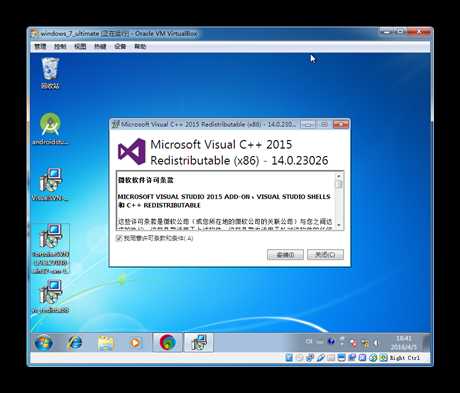The image size is (460, 393).
Task: Open Windows Media Player from the taskbar
Action: point(135,343)
